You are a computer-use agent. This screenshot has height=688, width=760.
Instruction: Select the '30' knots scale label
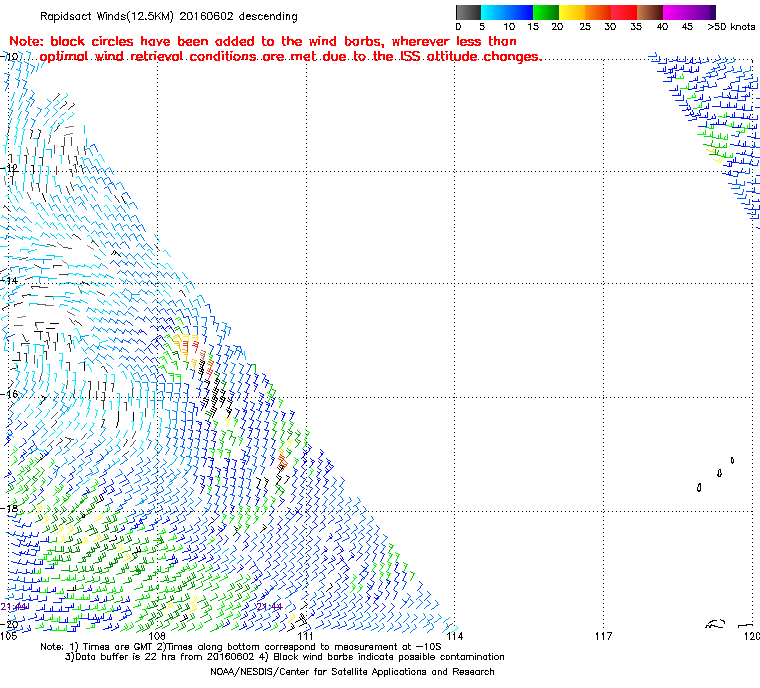tap(610, 27)
